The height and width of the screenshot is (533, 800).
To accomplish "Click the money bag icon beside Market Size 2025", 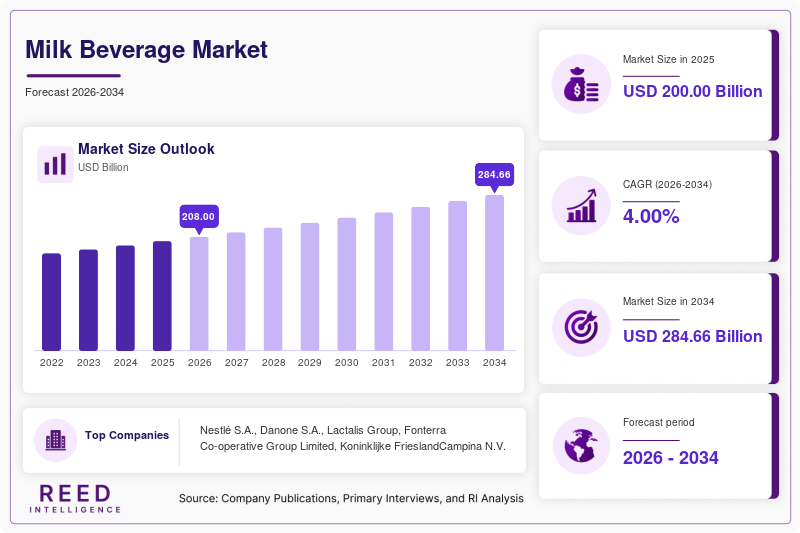I will [x=581, y=84].
